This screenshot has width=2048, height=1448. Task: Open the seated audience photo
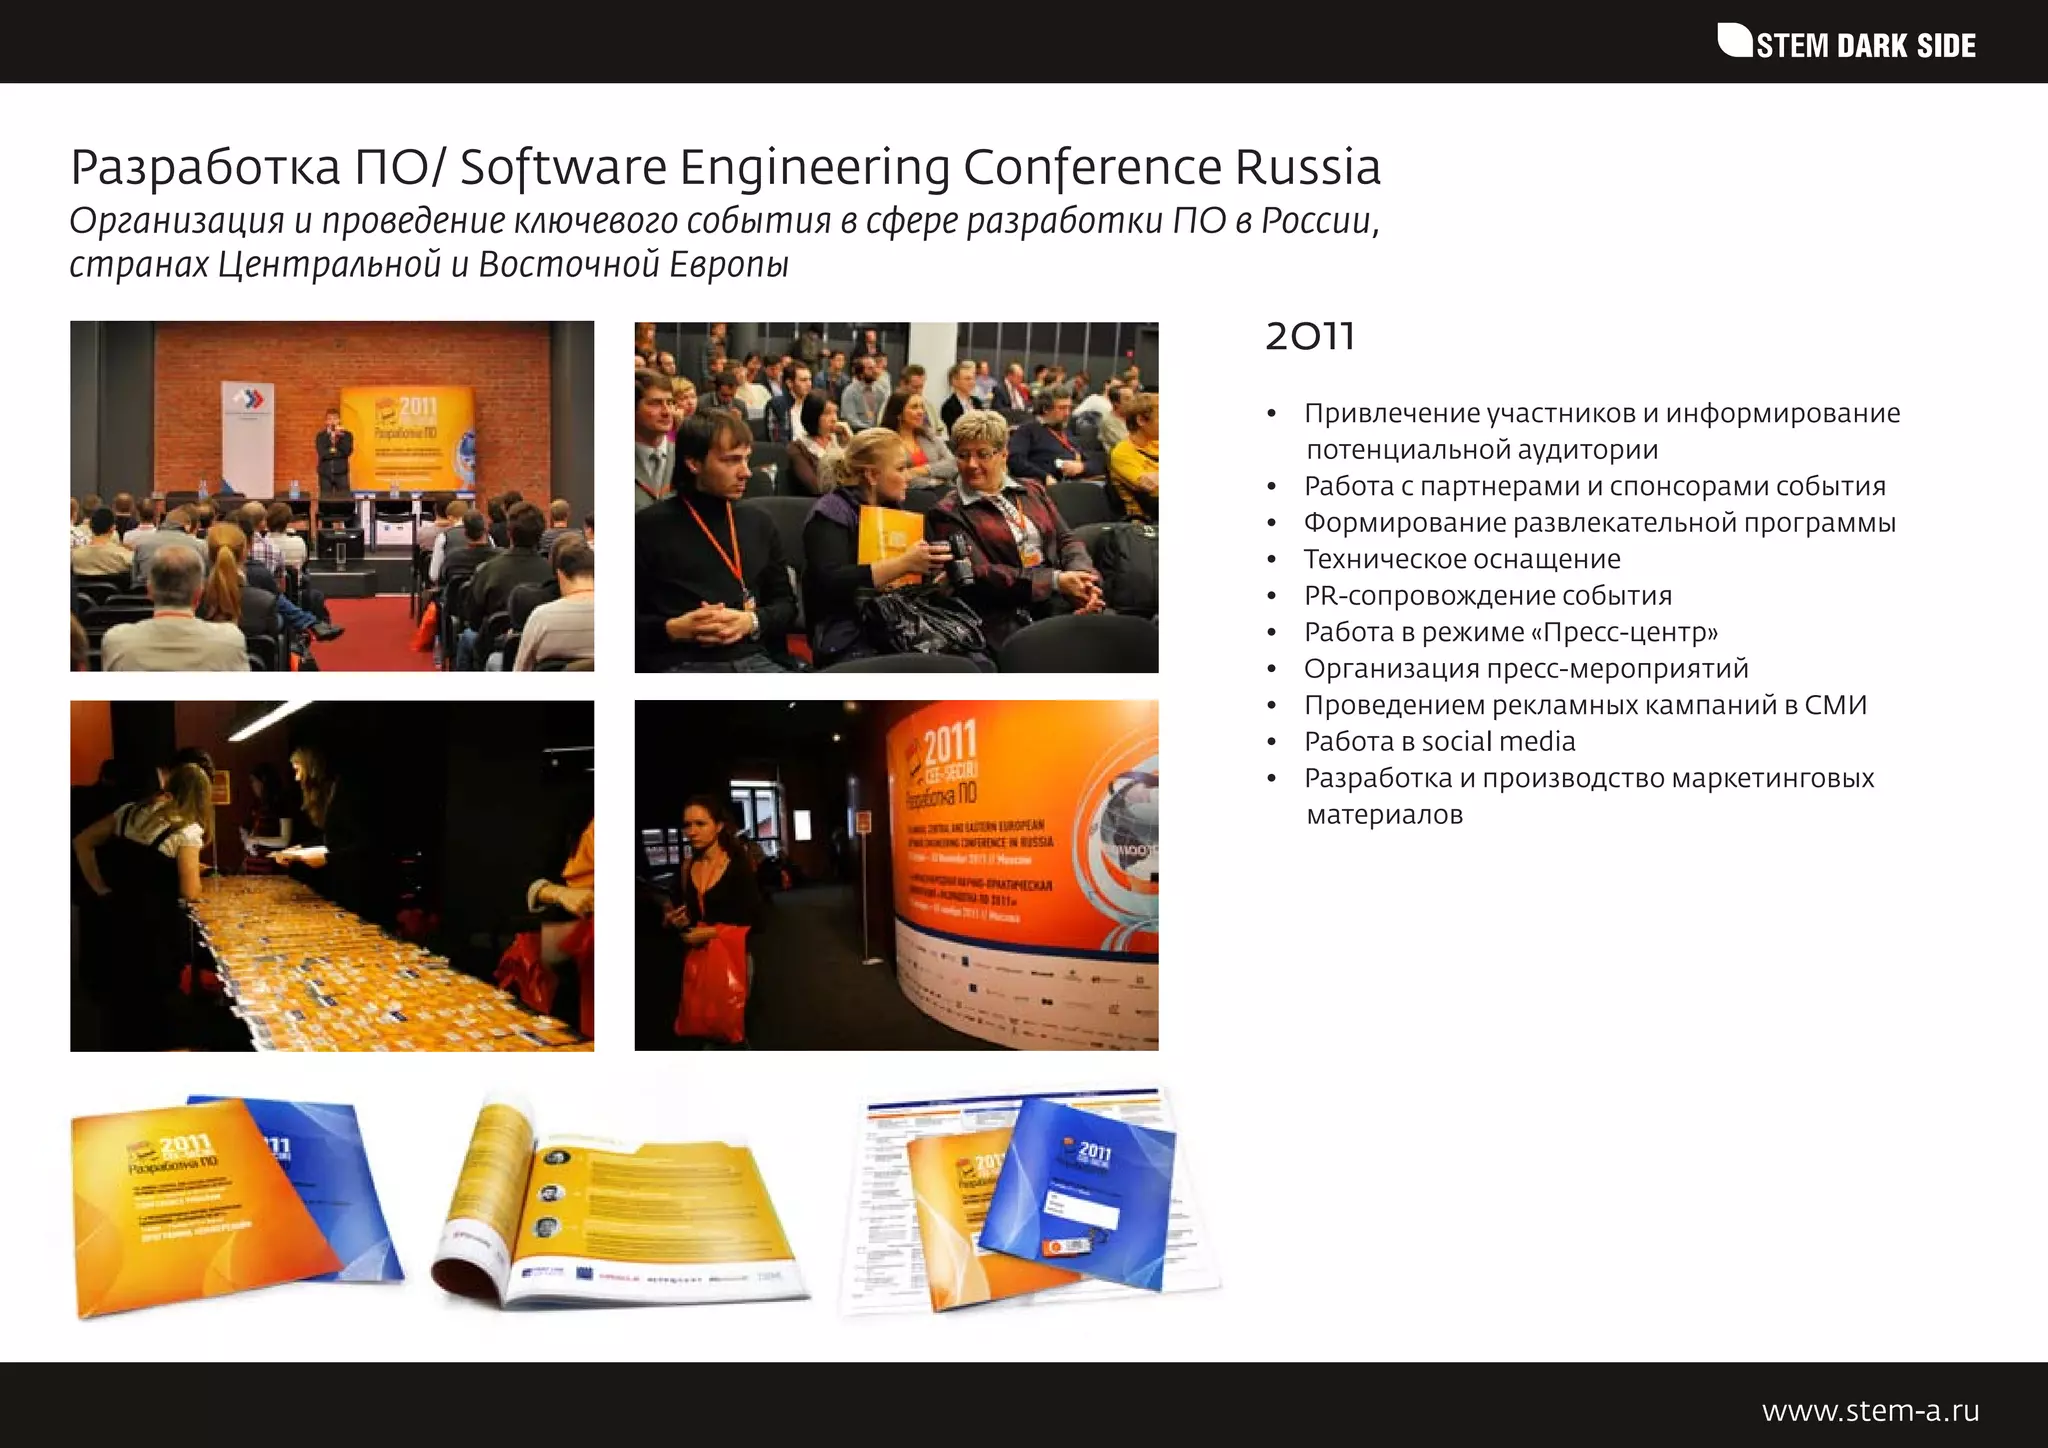click(896, 497)
